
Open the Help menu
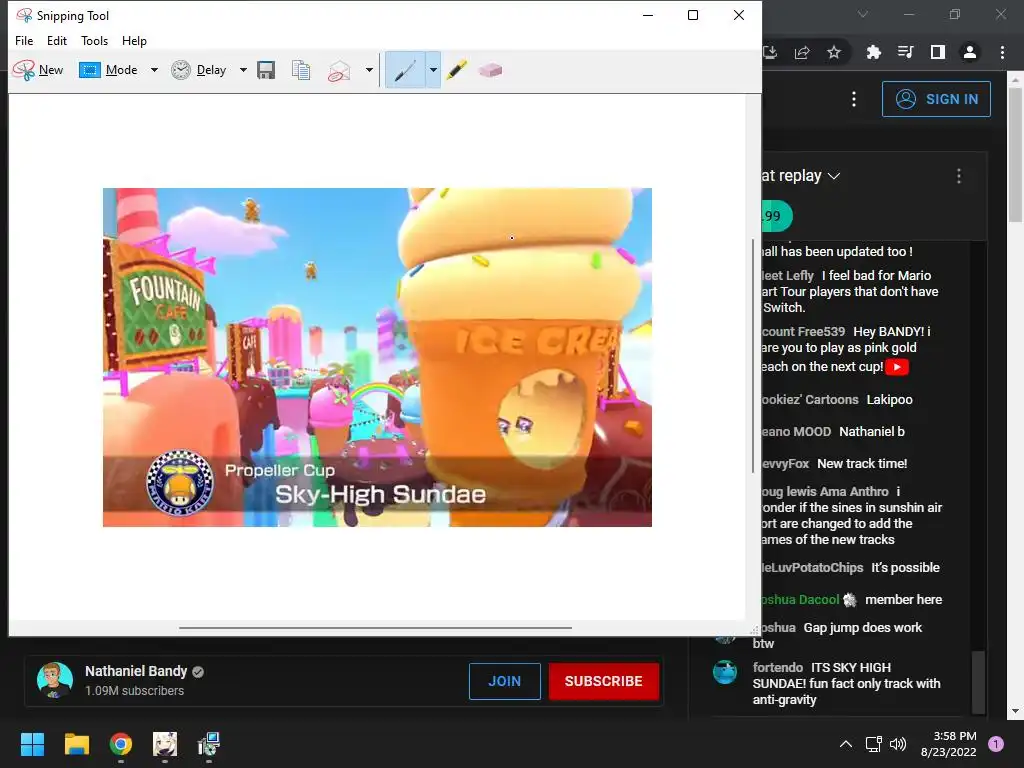134,40
